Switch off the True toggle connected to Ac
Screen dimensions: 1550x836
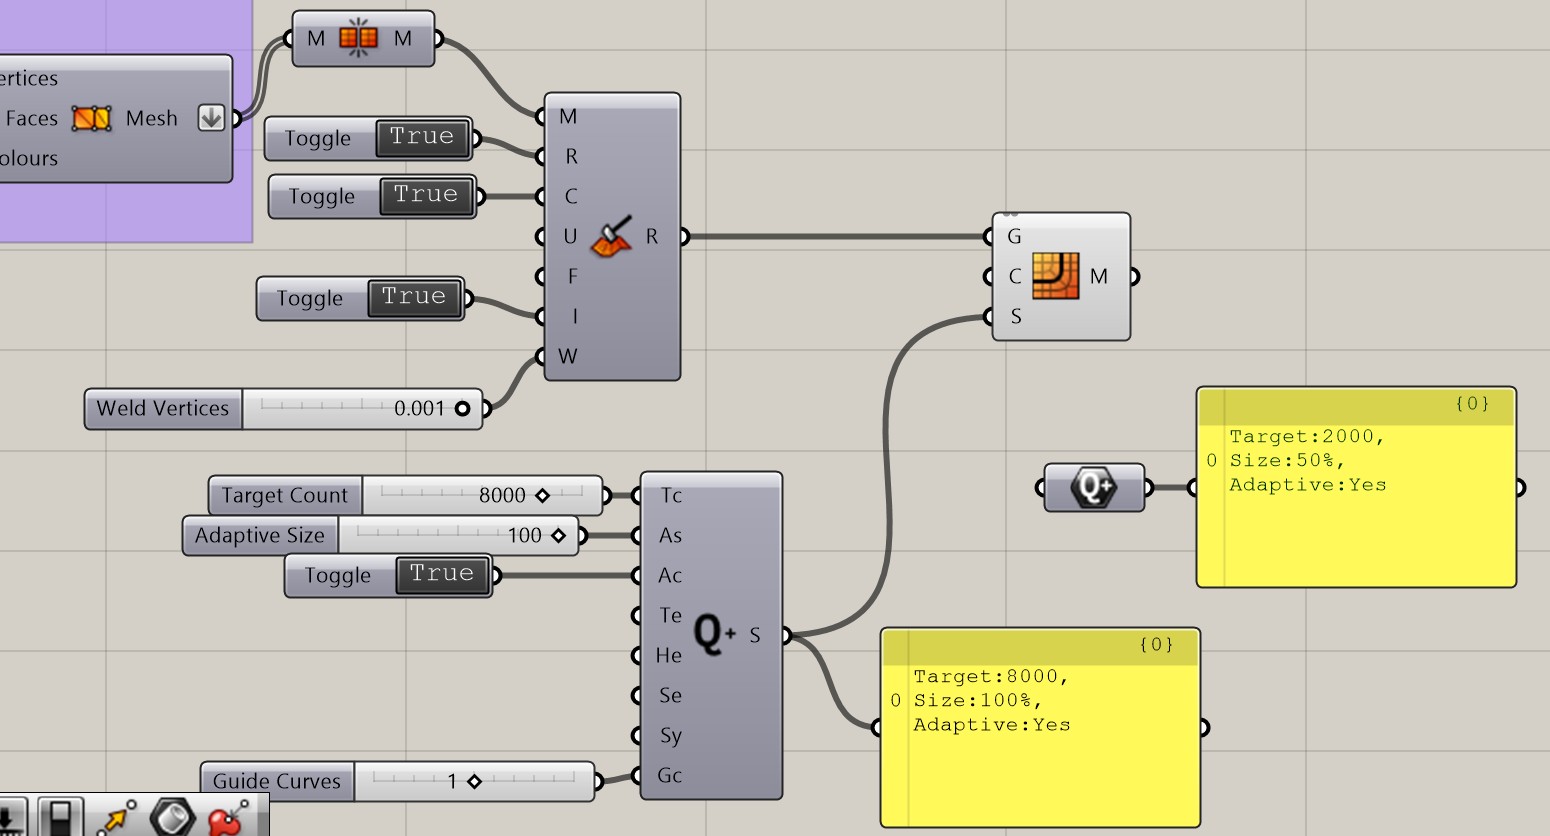[x=442, y=573]
